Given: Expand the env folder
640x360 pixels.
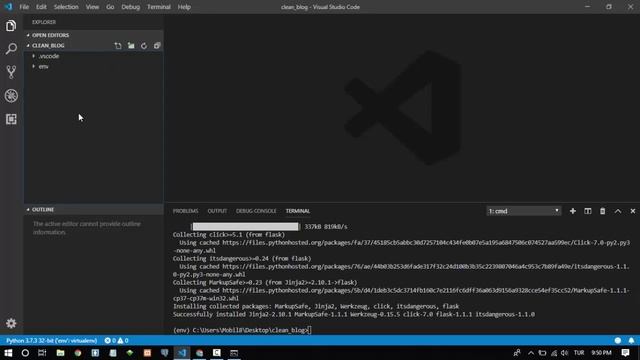Looking at the screenshot, I should click(x=43, y=67).
